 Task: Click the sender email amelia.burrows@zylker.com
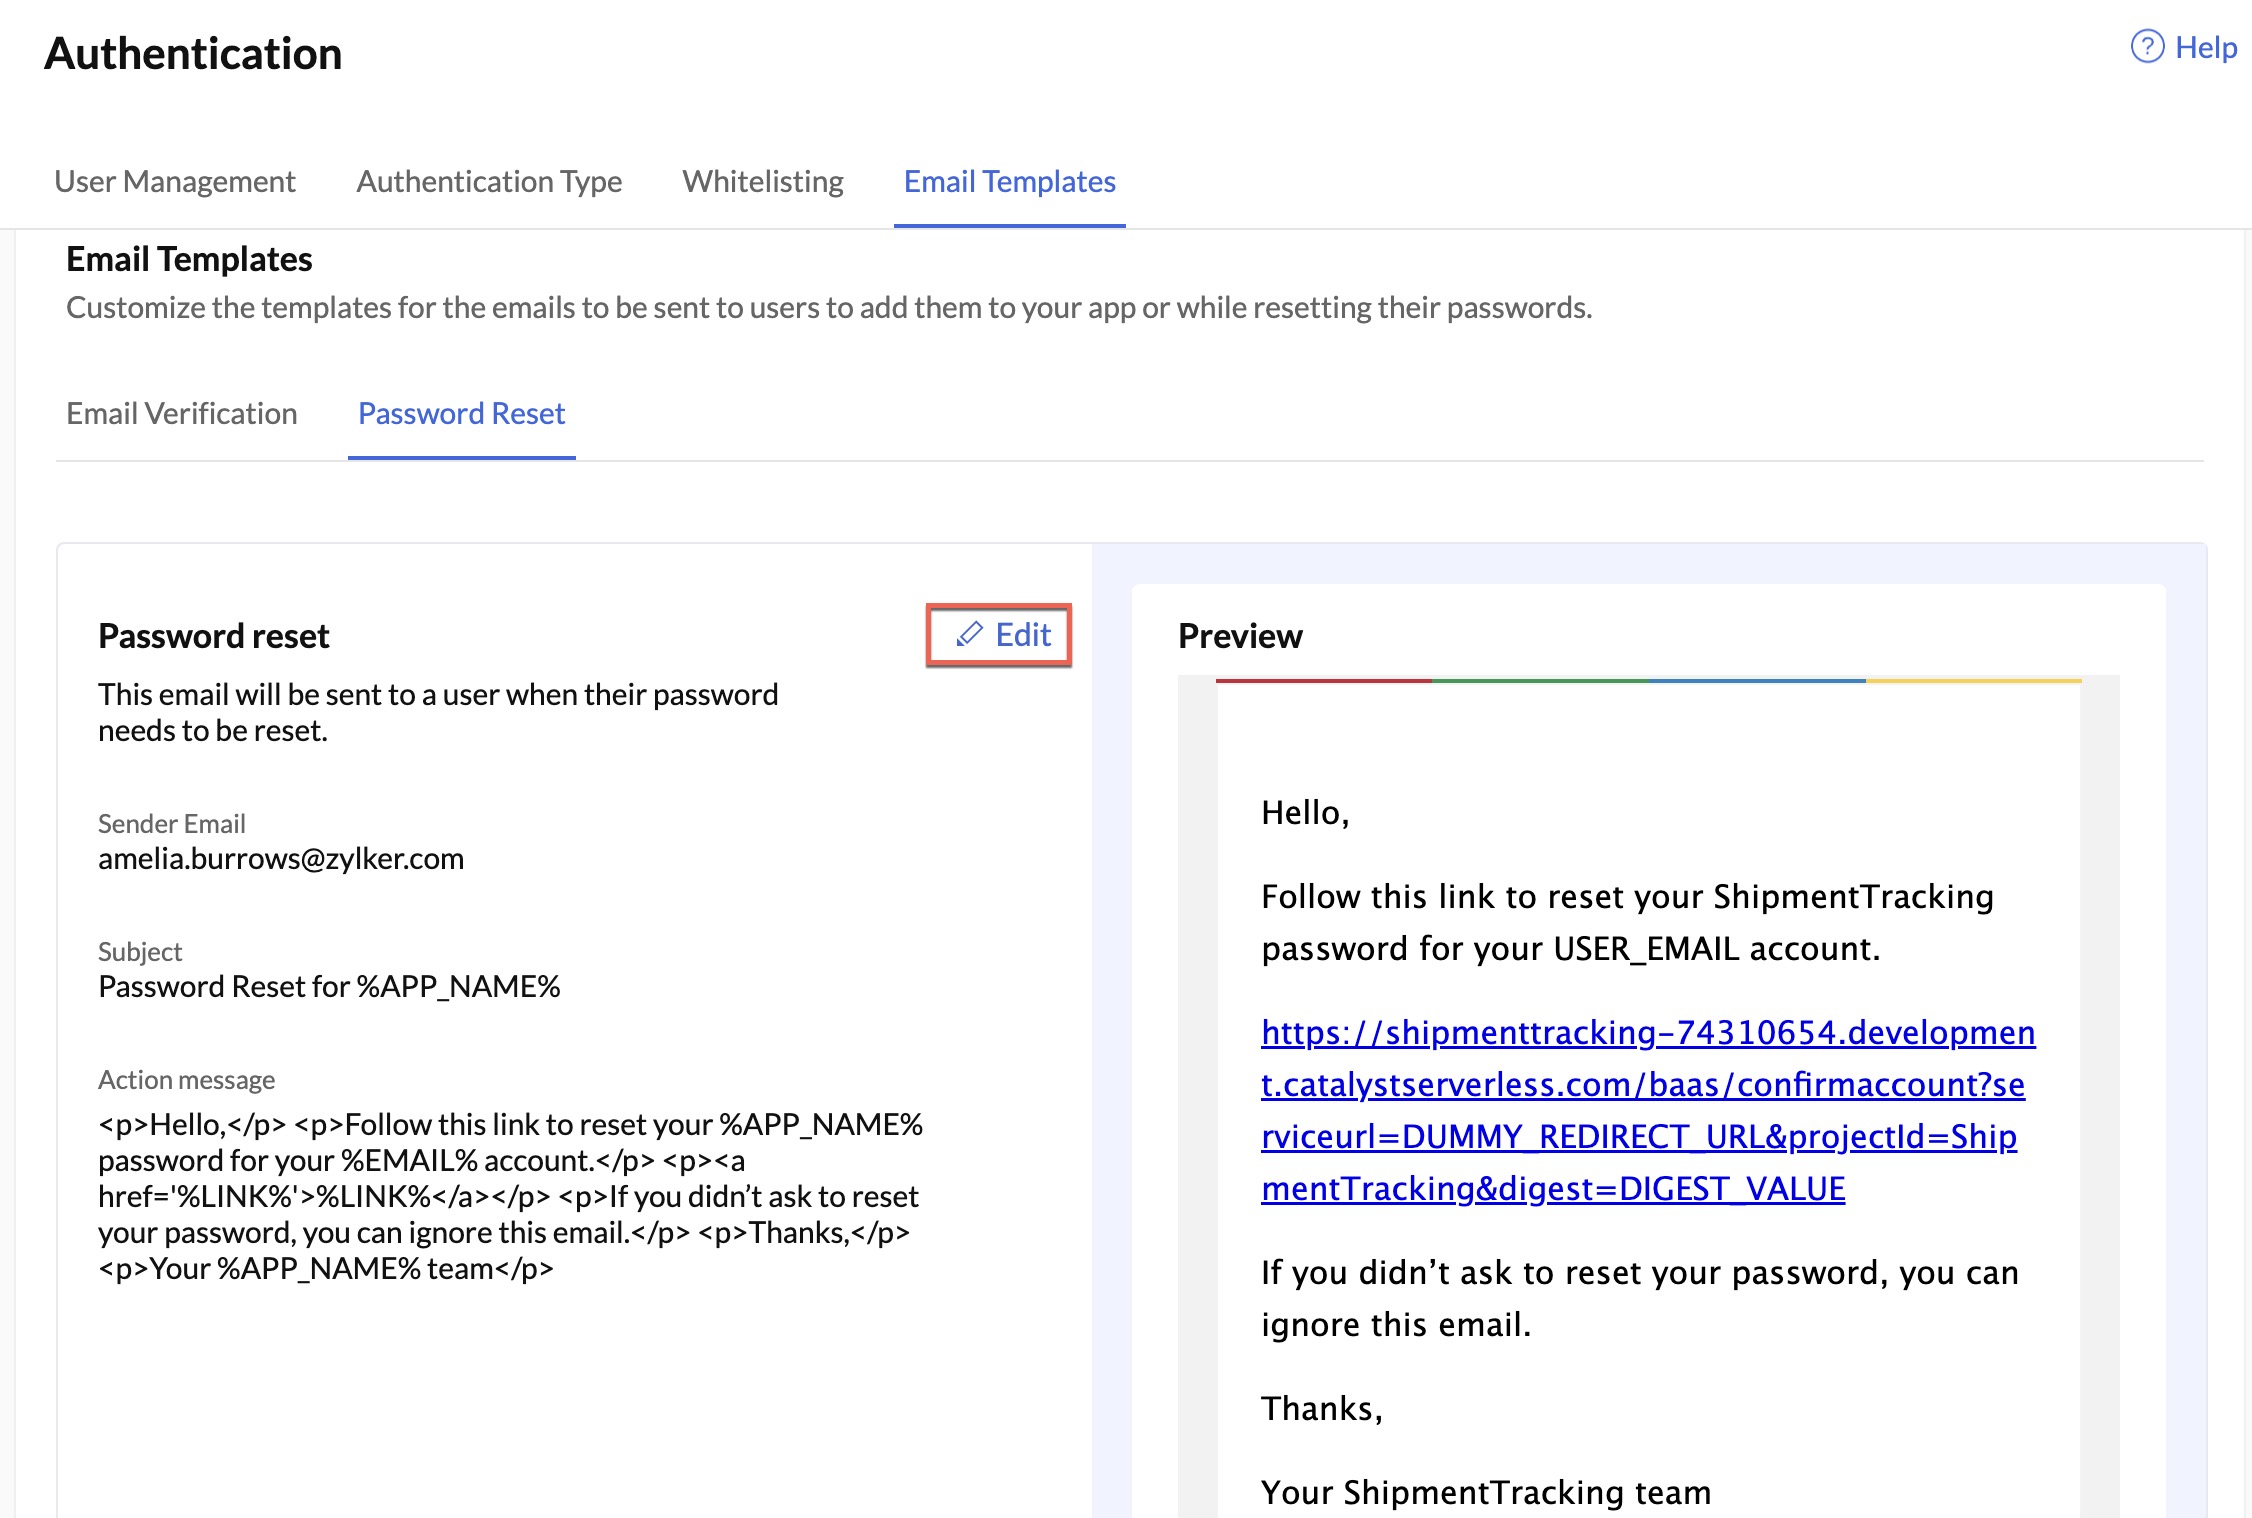click(x=280, y=858)
